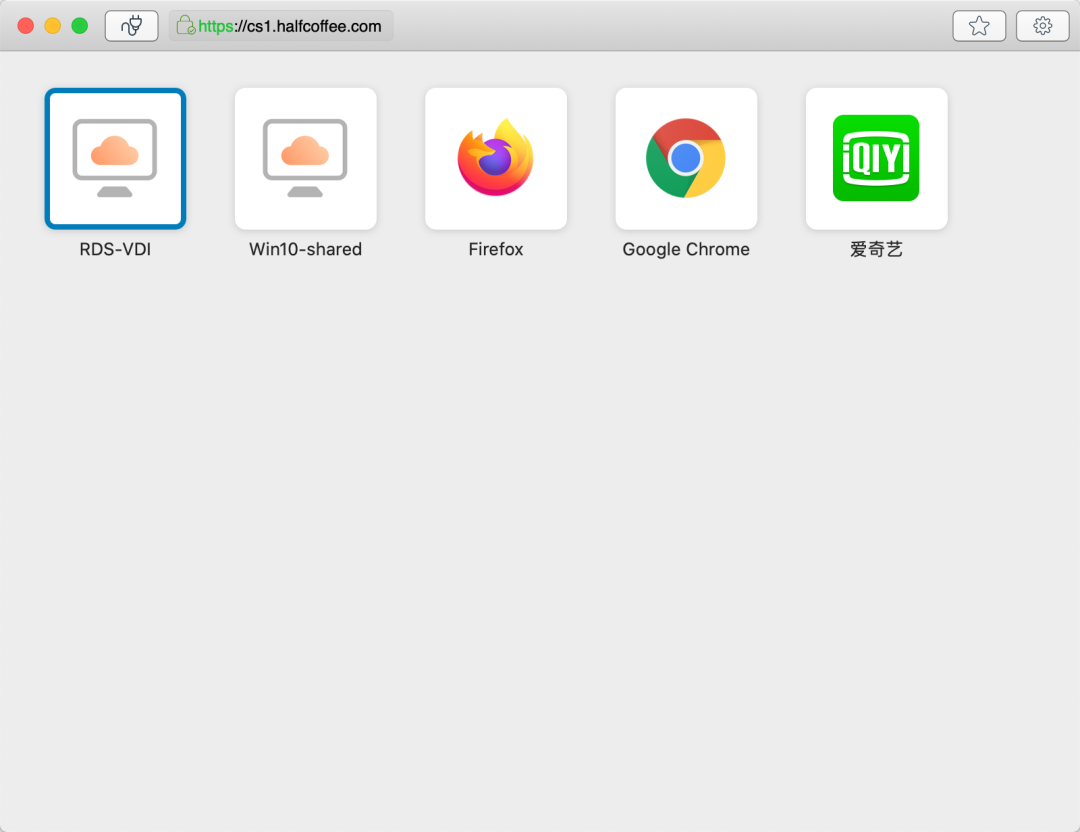Image resolution: width=1080 pixels, height=832 pixels.
Task: Open the RDS-VDI desktop icon
Action: pos(115,158)
